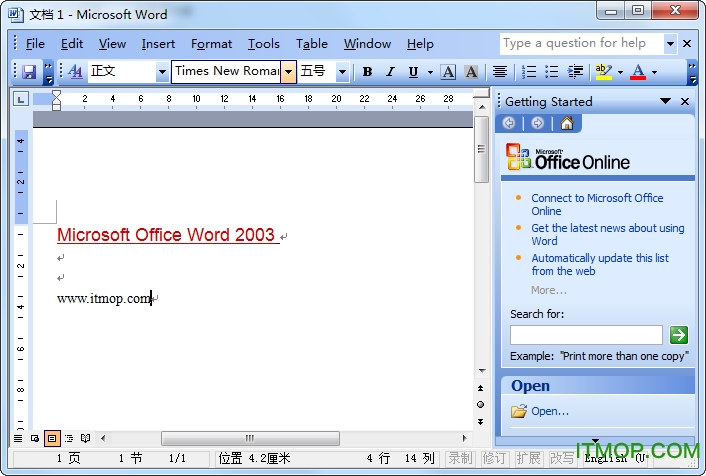Screen dimensions: 706x476
Task: Apply Character Border button
Action: point(448,72)
